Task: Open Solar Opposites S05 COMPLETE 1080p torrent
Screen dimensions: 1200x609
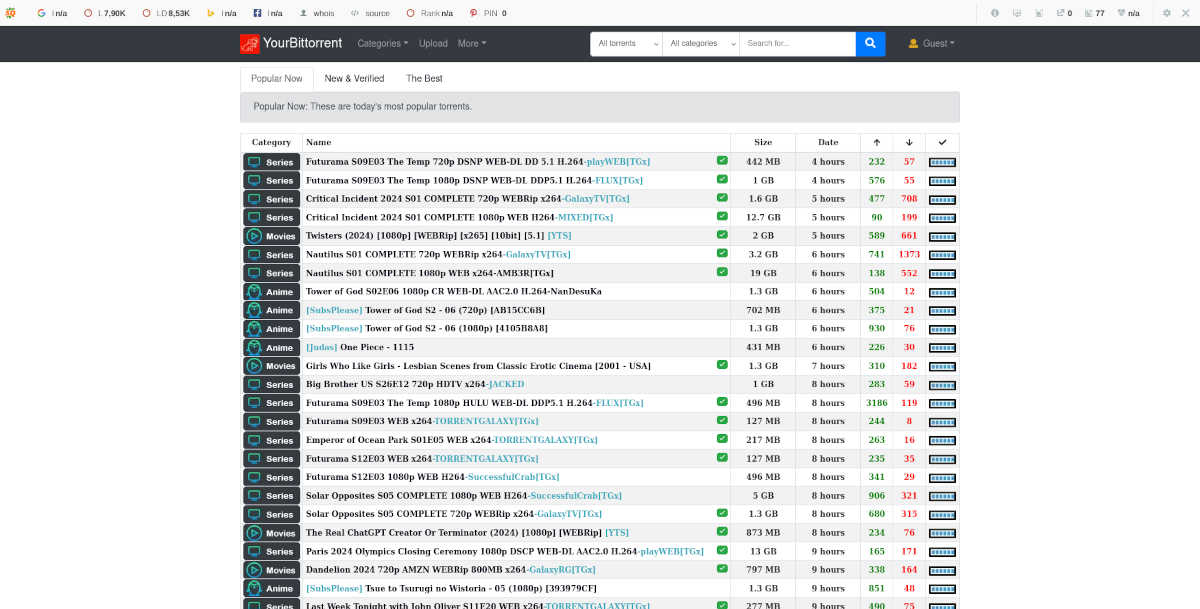Action: pos(463,496)
